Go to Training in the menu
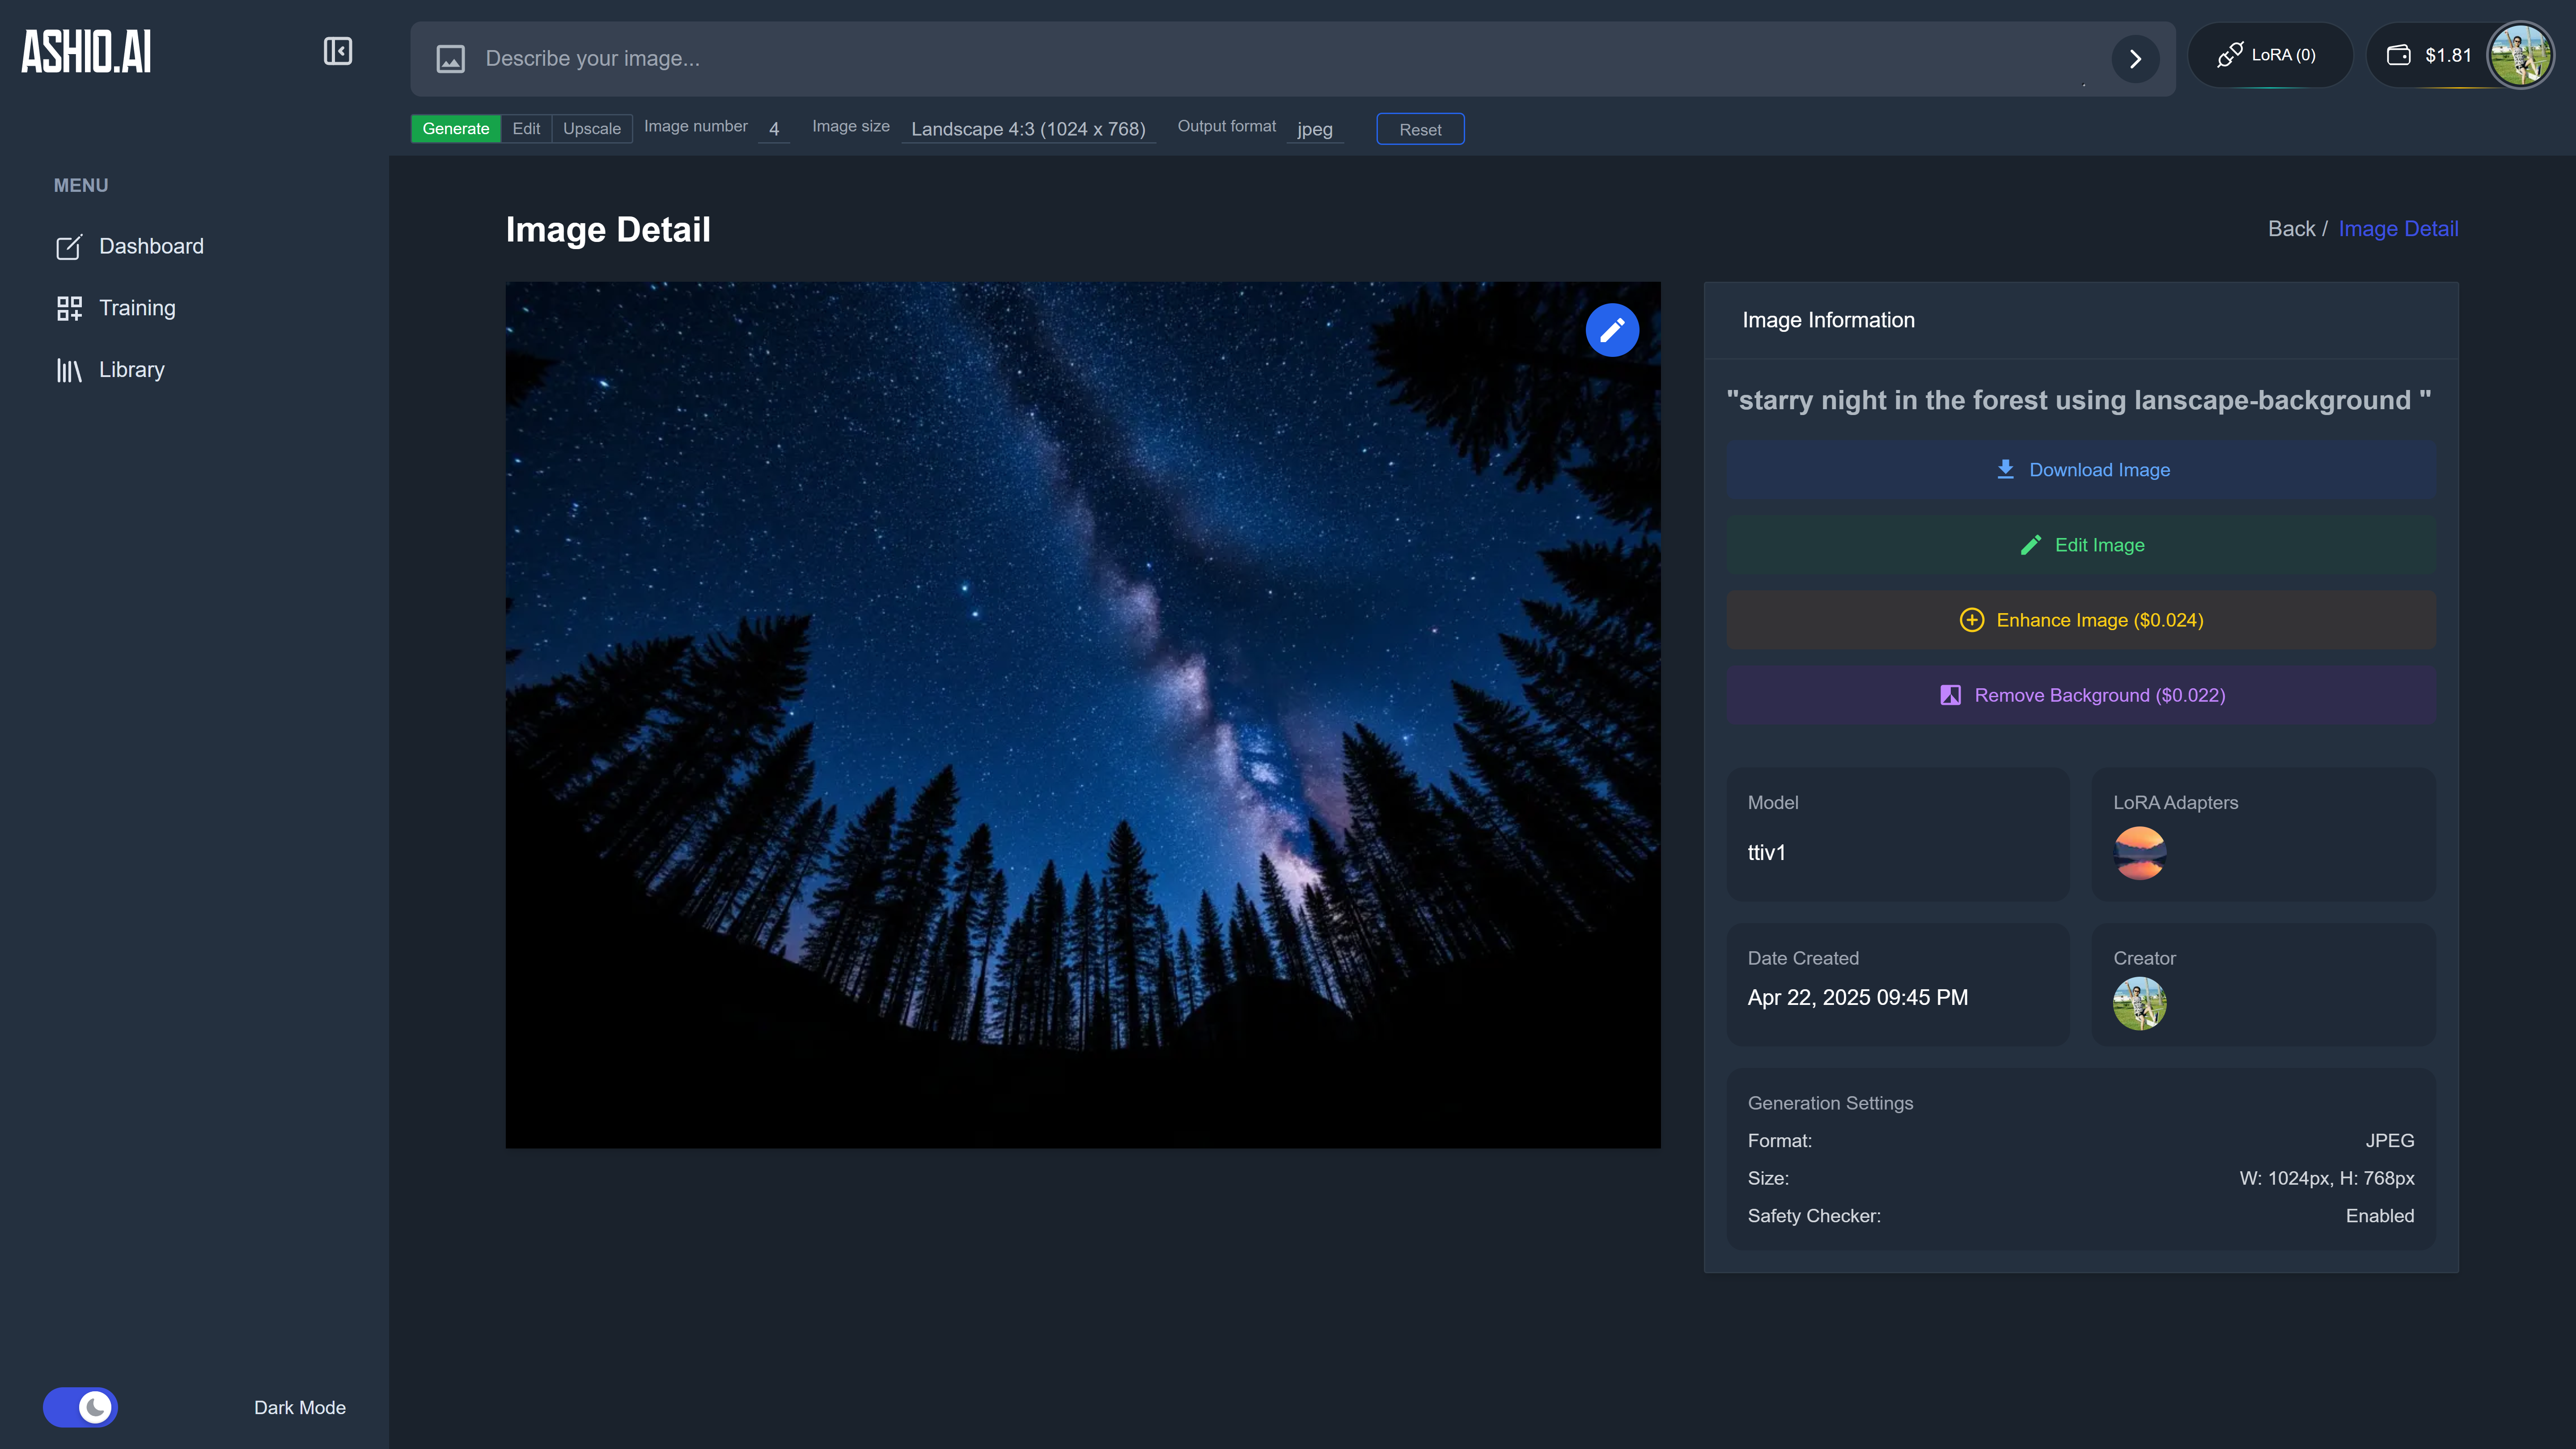This screenshot has width=2576, height=1449. click(x=137, y=308)
